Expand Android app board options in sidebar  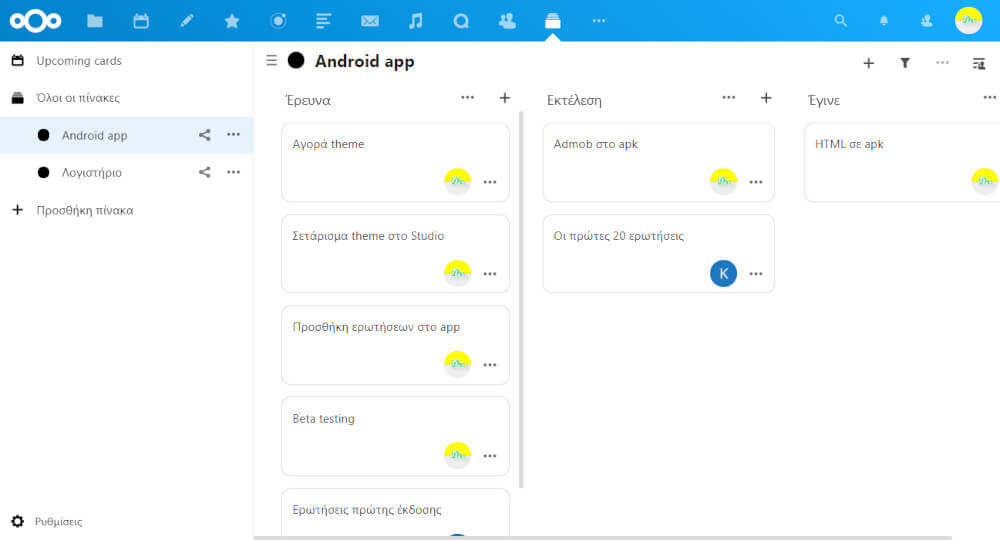point(233,135)
